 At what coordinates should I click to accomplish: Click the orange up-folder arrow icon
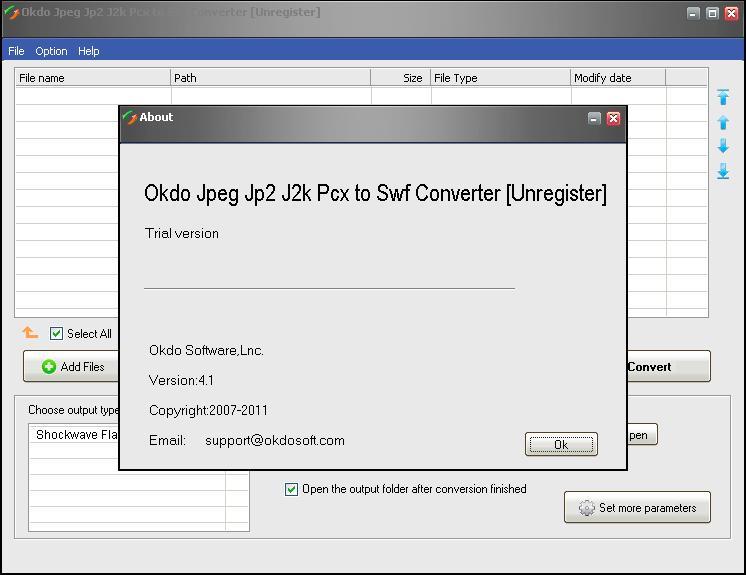tap(30, 332)
